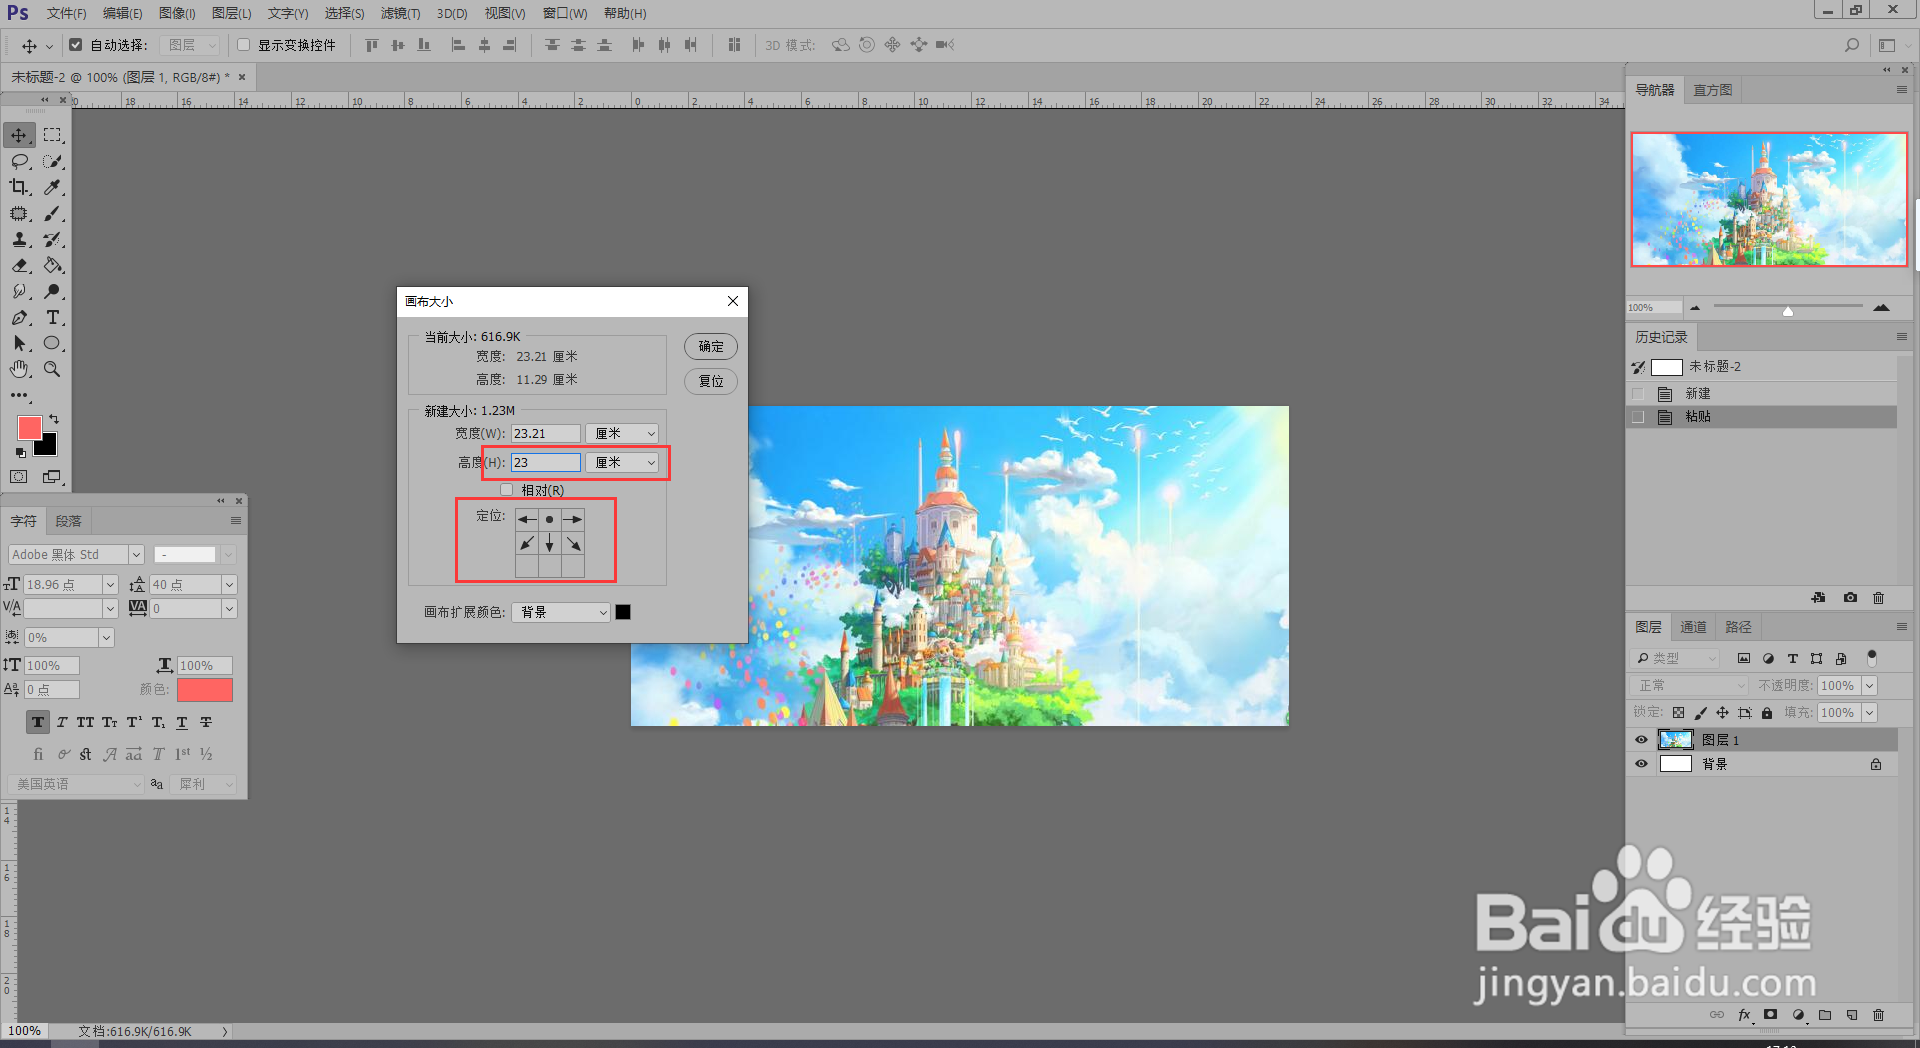Select the Eyedropper tool
The width and height of the screenshot is (1920, 1048).
53,187
